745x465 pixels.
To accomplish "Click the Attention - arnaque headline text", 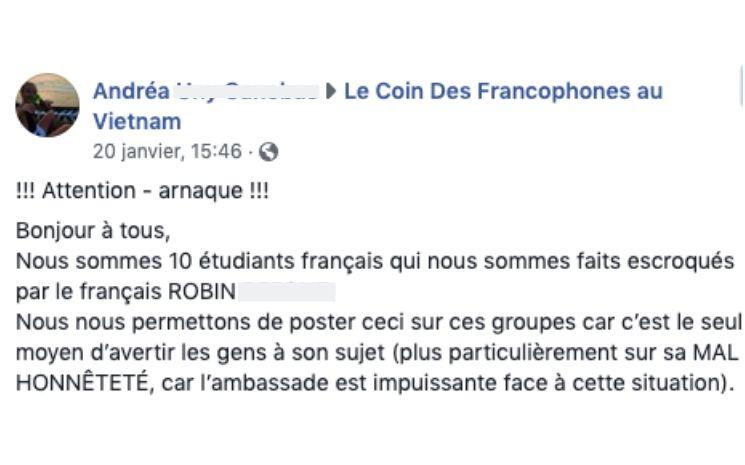I will tap(142, 191).
